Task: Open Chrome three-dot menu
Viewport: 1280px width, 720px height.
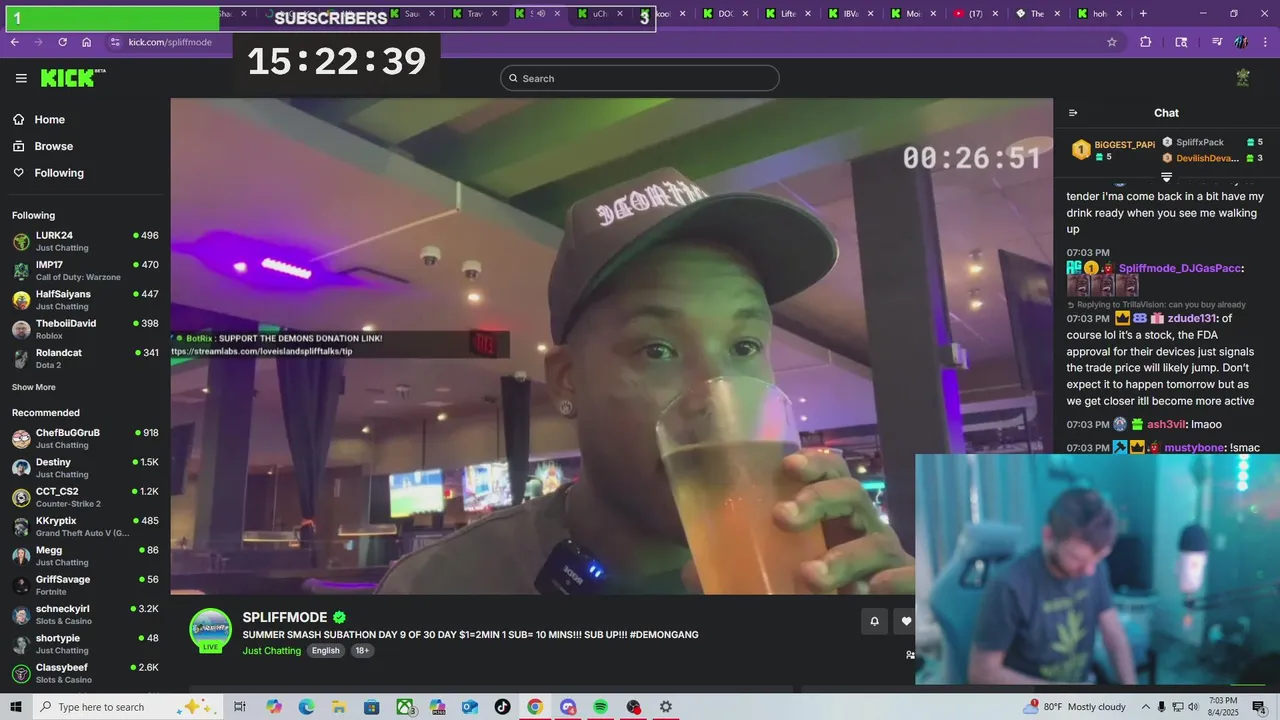Action: pos(1266,42)
